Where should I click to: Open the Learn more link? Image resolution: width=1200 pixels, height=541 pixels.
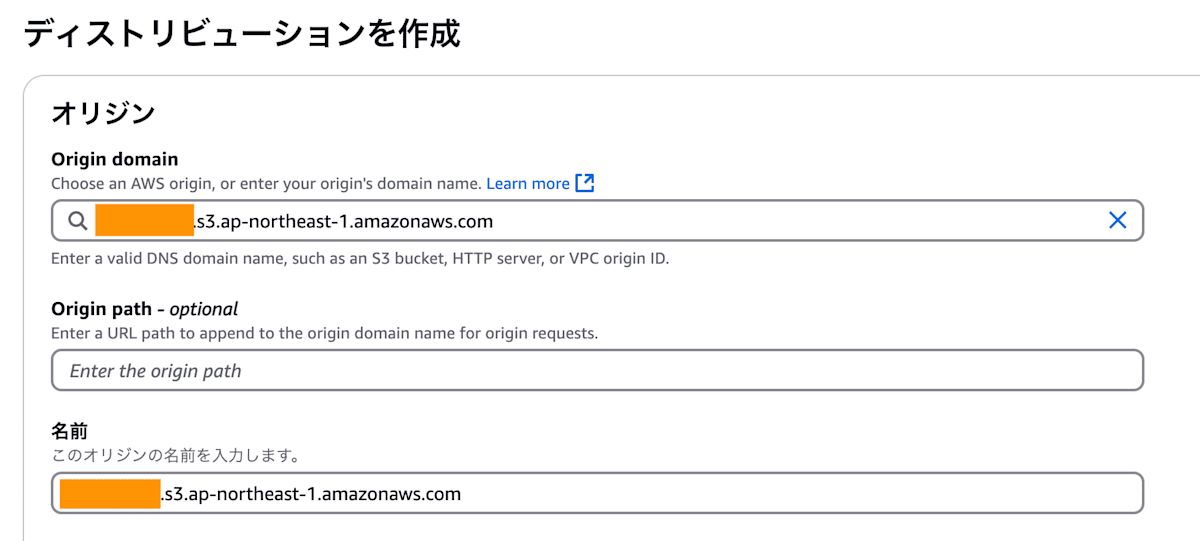pyautogui.click(x=528, y=184)
